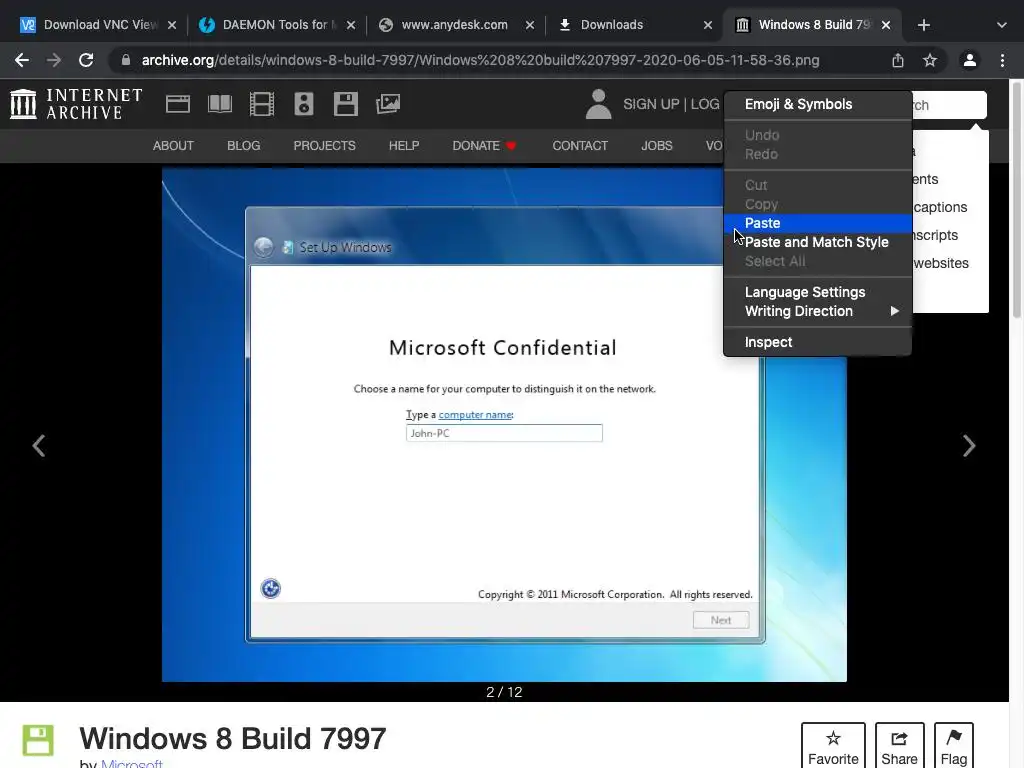Image resolution: width=1024 pixels, height=768 pixels.
Task: Go back with the browser back arrow
Action: pyautogui.click(x=22, y=60)
